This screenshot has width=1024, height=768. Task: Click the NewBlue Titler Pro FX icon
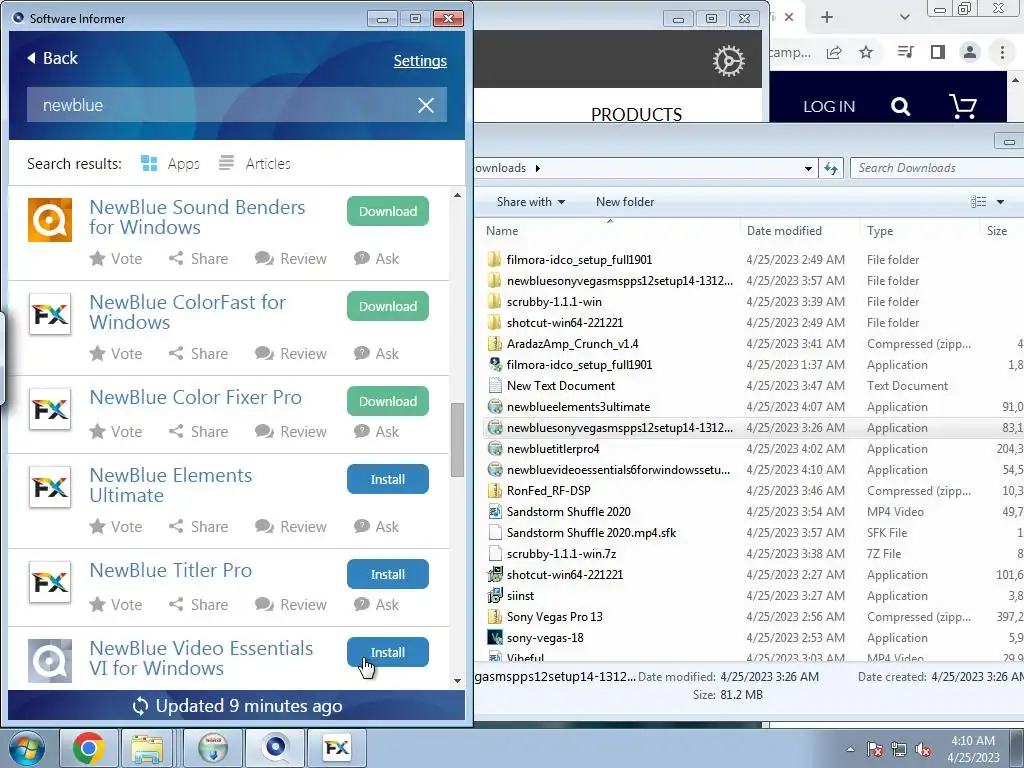[x=50, y=582]
